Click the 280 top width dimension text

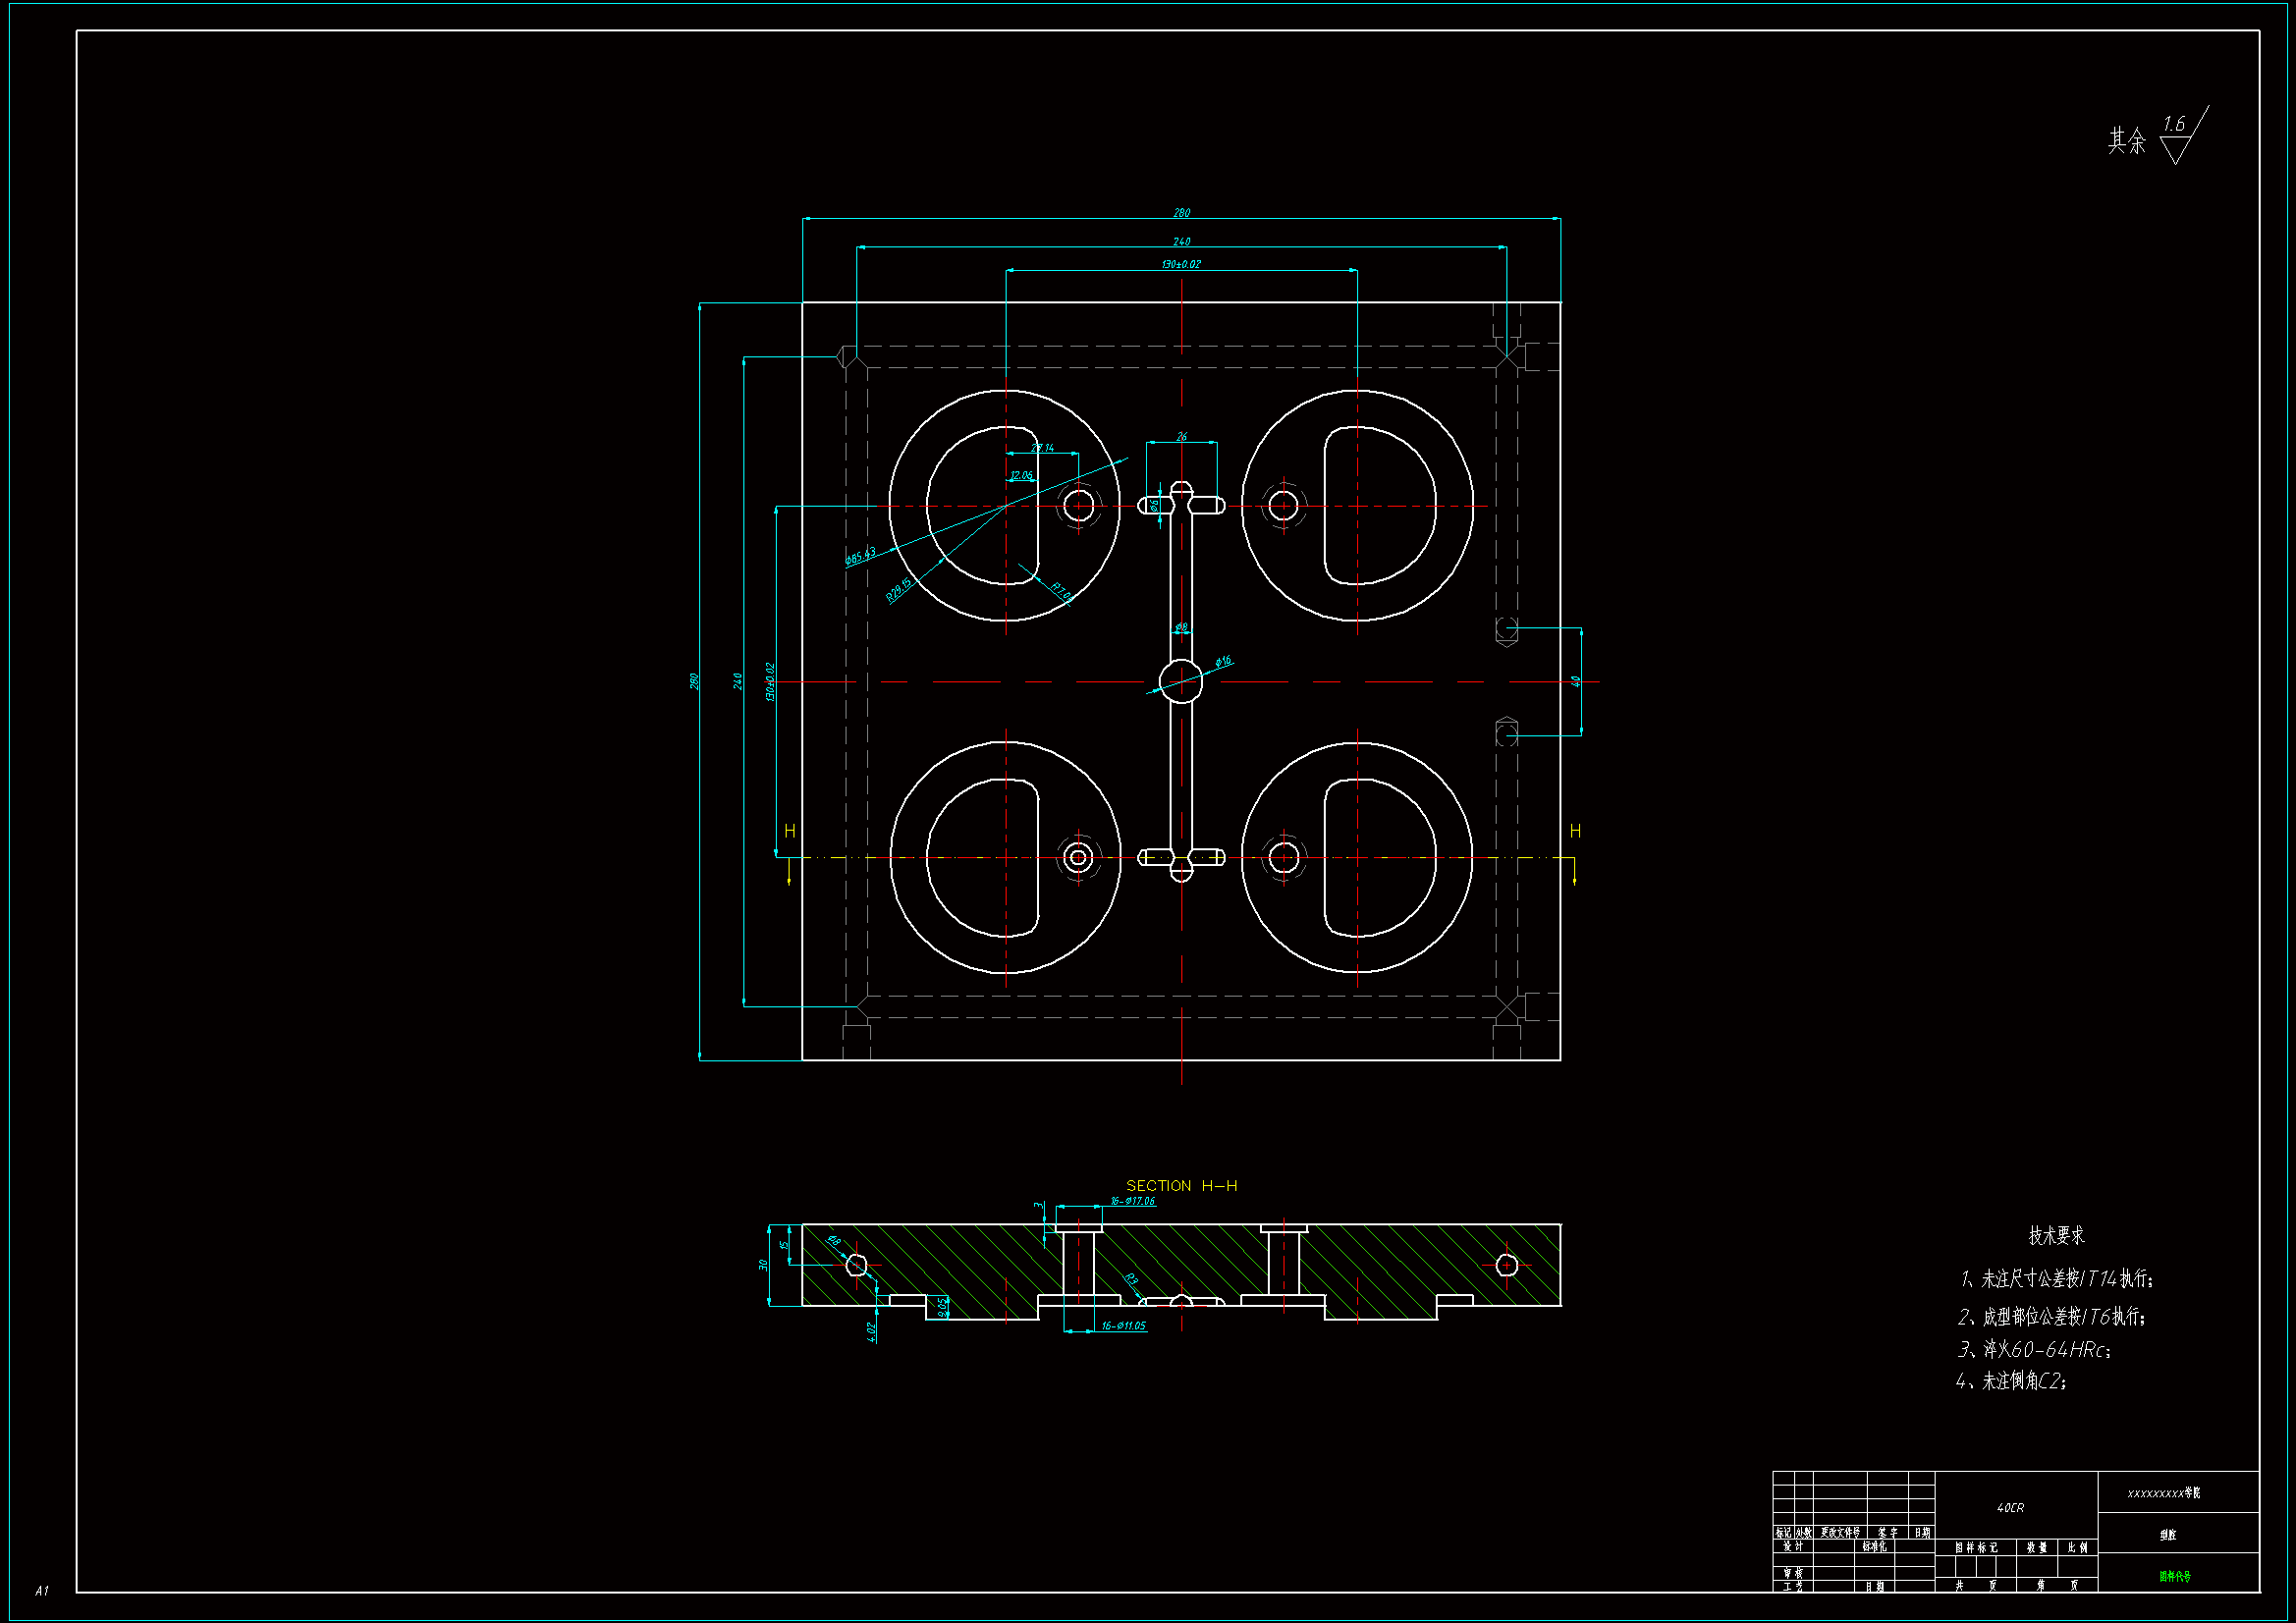coord(1181,213)
